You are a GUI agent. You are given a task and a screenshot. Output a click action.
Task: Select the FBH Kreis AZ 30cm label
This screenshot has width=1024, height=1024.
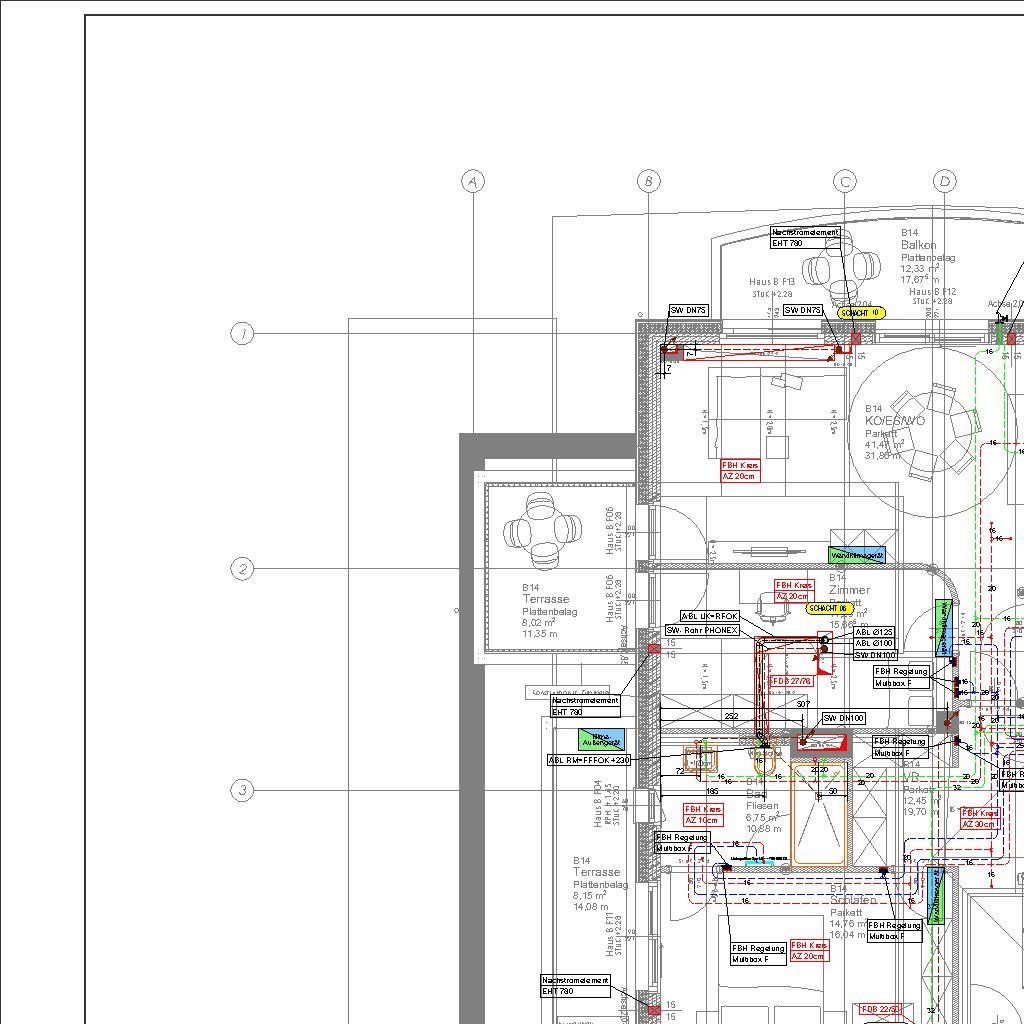980,819
